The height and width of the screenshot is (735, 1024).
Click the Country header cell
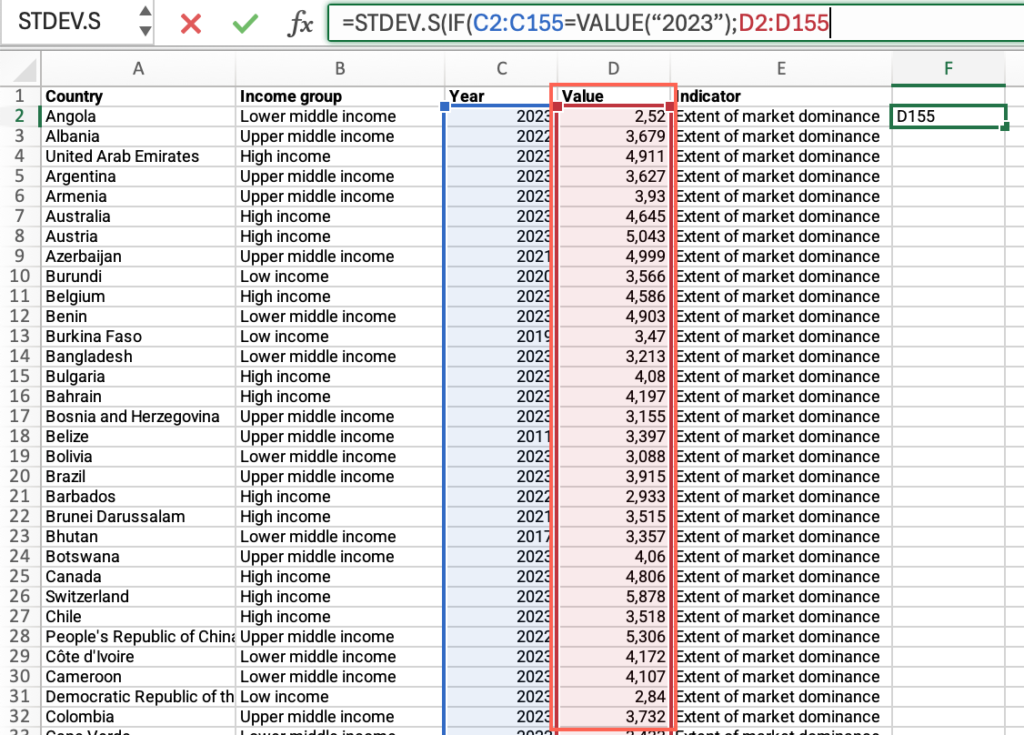[138, 96]
